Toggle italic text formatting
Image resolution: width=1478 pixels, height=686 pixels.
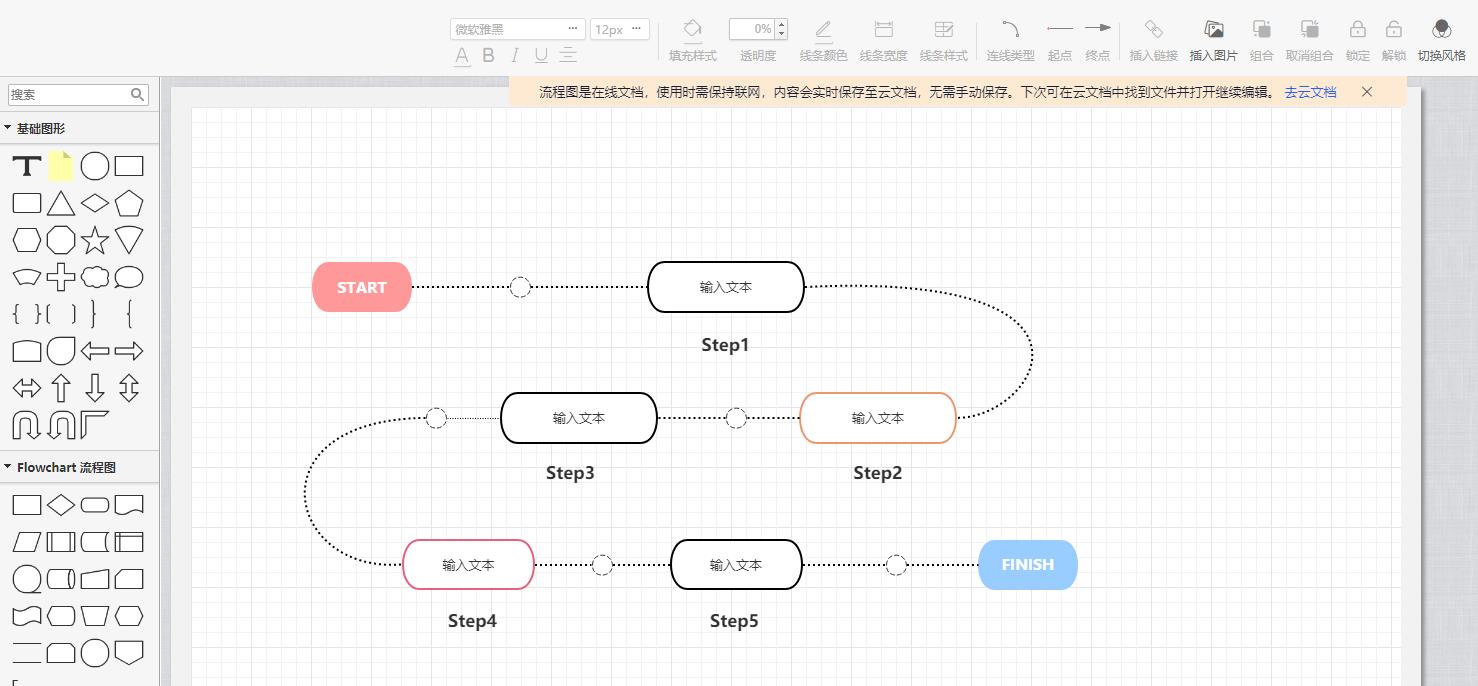pos(515,55)
